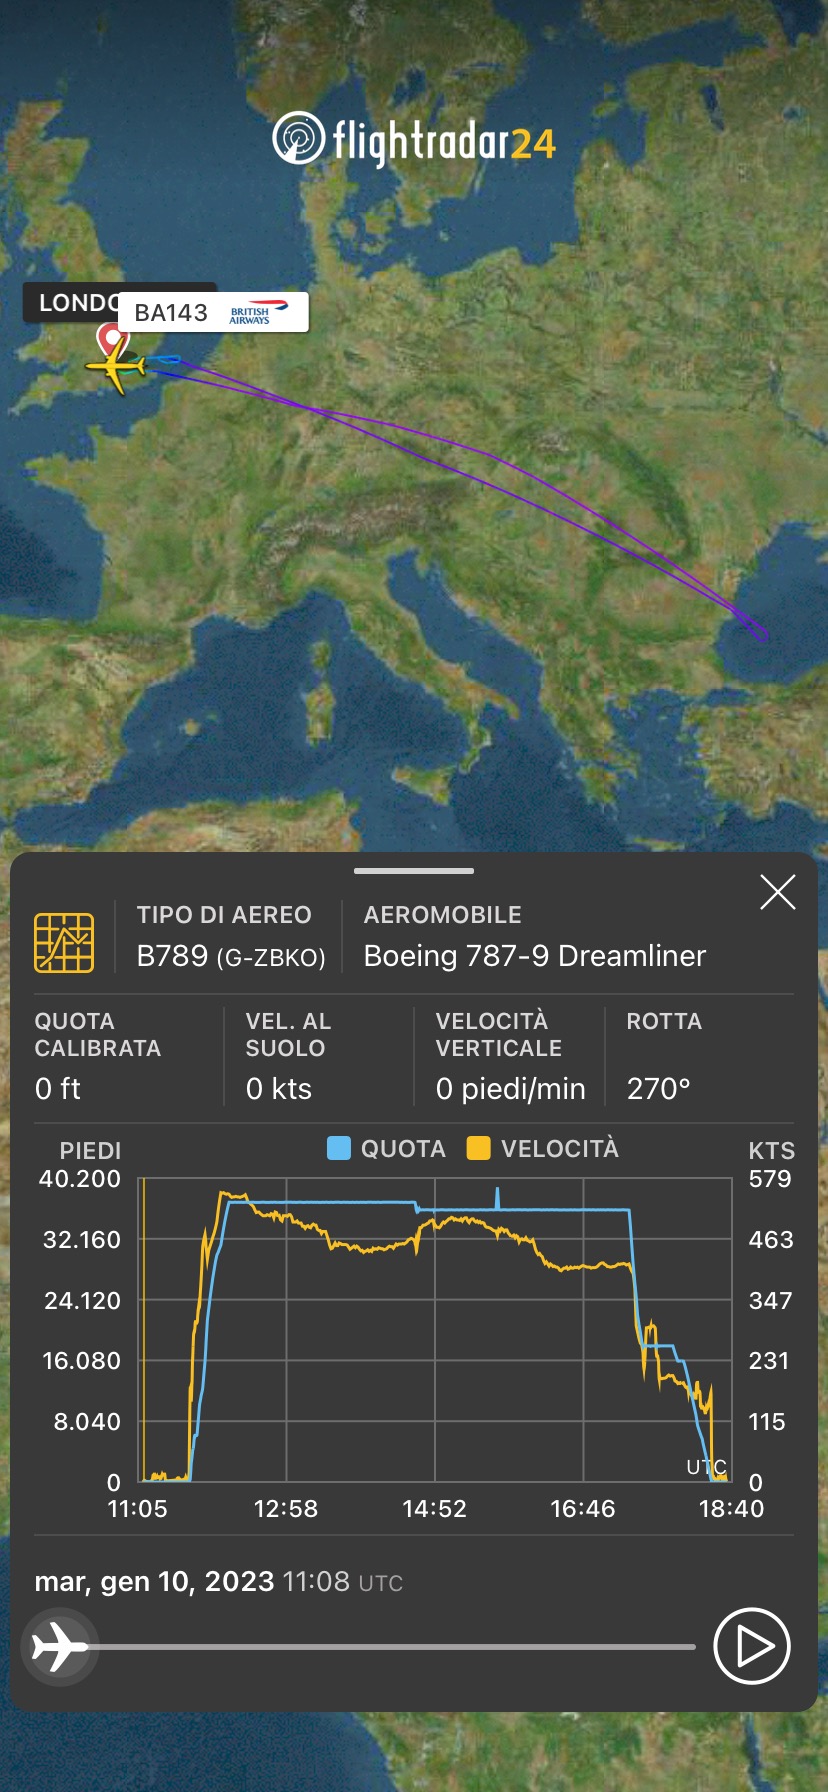Tap the Boeing 787-9 Dreamliner aircraft name
This screenshot has height=1792, width=828.
(x=534, y=956)
